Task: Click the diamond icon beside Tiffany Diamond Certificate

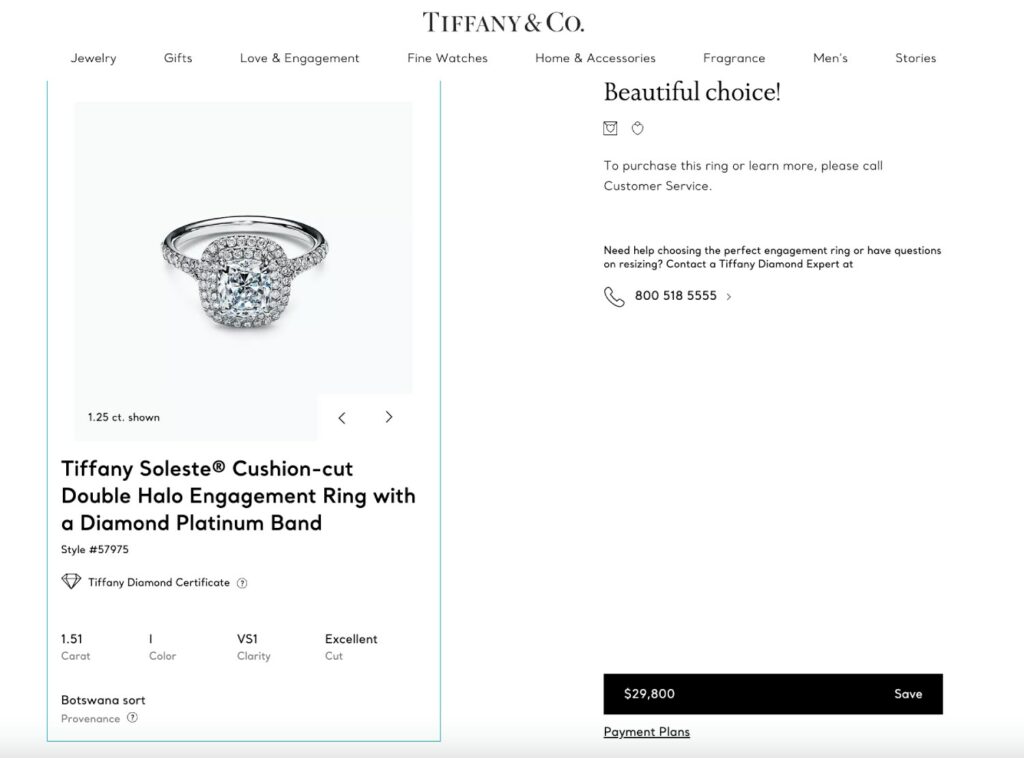Action: coord(71,582)
